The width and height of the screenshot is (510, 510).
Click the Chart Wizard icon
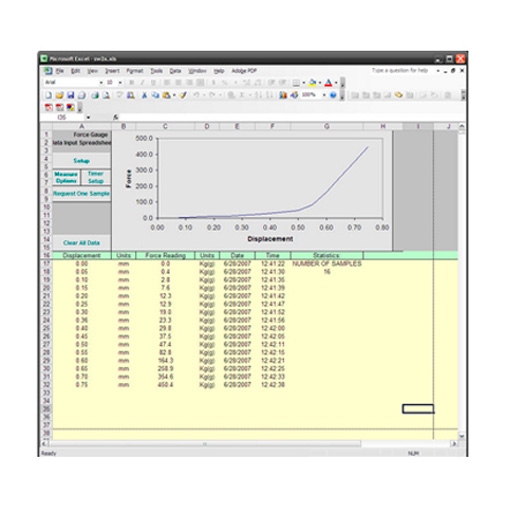(283, 95)
